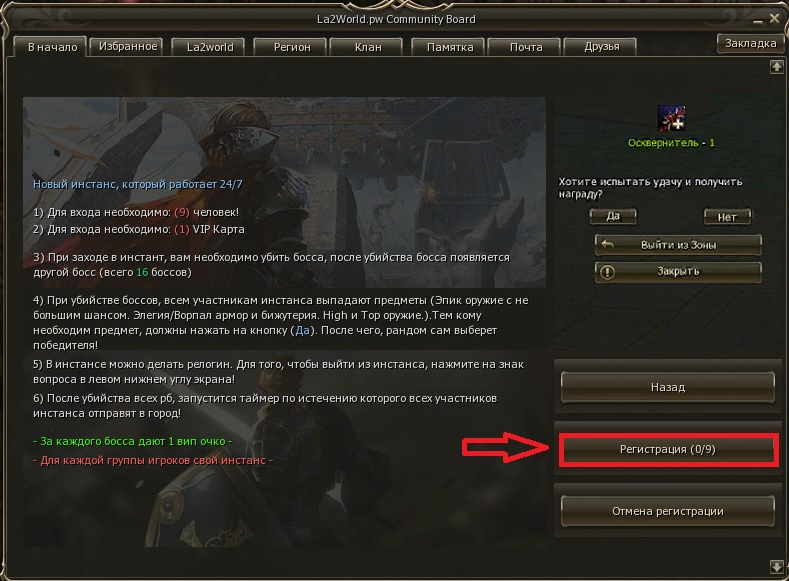This screenshot has height=581, width=789.
Task: Click the Закладка bookmark button
Action: point(750,44)
